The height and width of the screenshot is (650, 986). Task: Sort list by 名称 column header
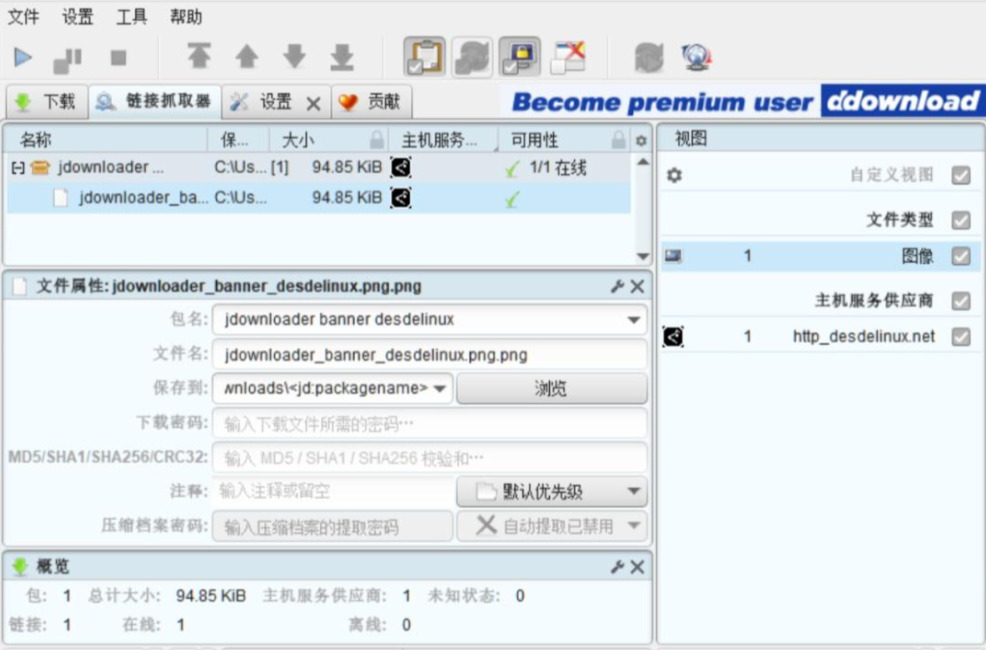tap(106, 140)
